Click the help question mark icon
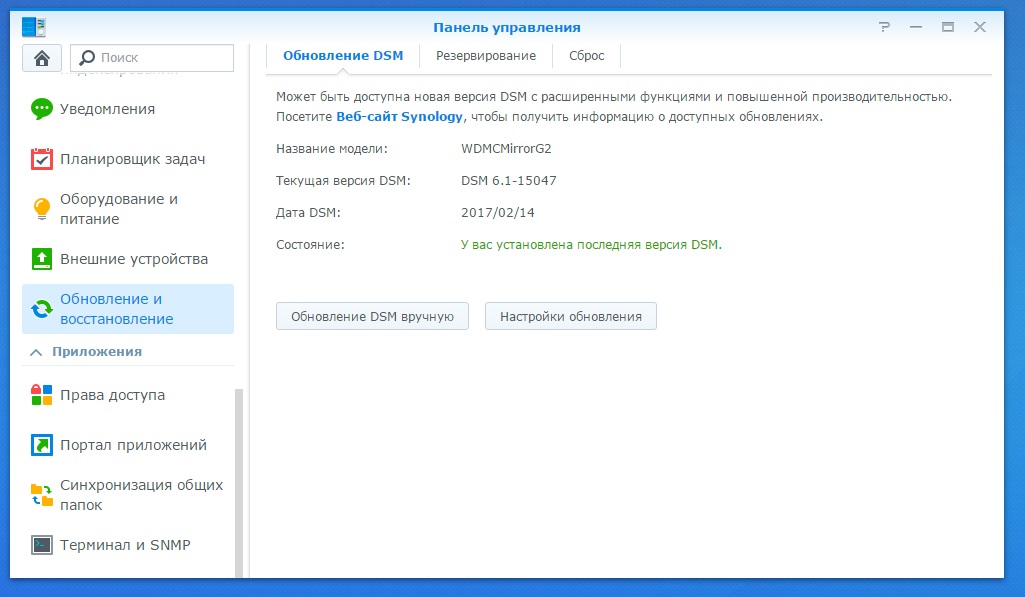 (x=884, y=27)
